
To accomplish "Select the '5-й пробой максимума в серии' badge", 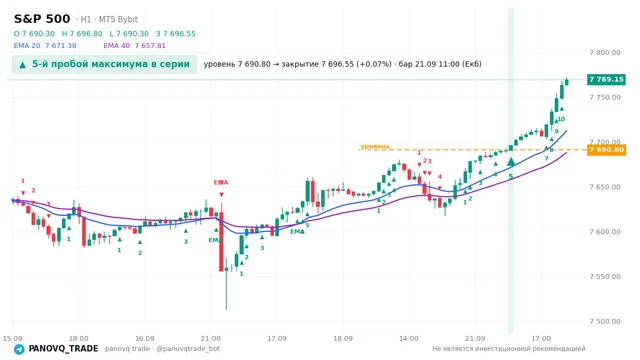I will pos(104,64).
